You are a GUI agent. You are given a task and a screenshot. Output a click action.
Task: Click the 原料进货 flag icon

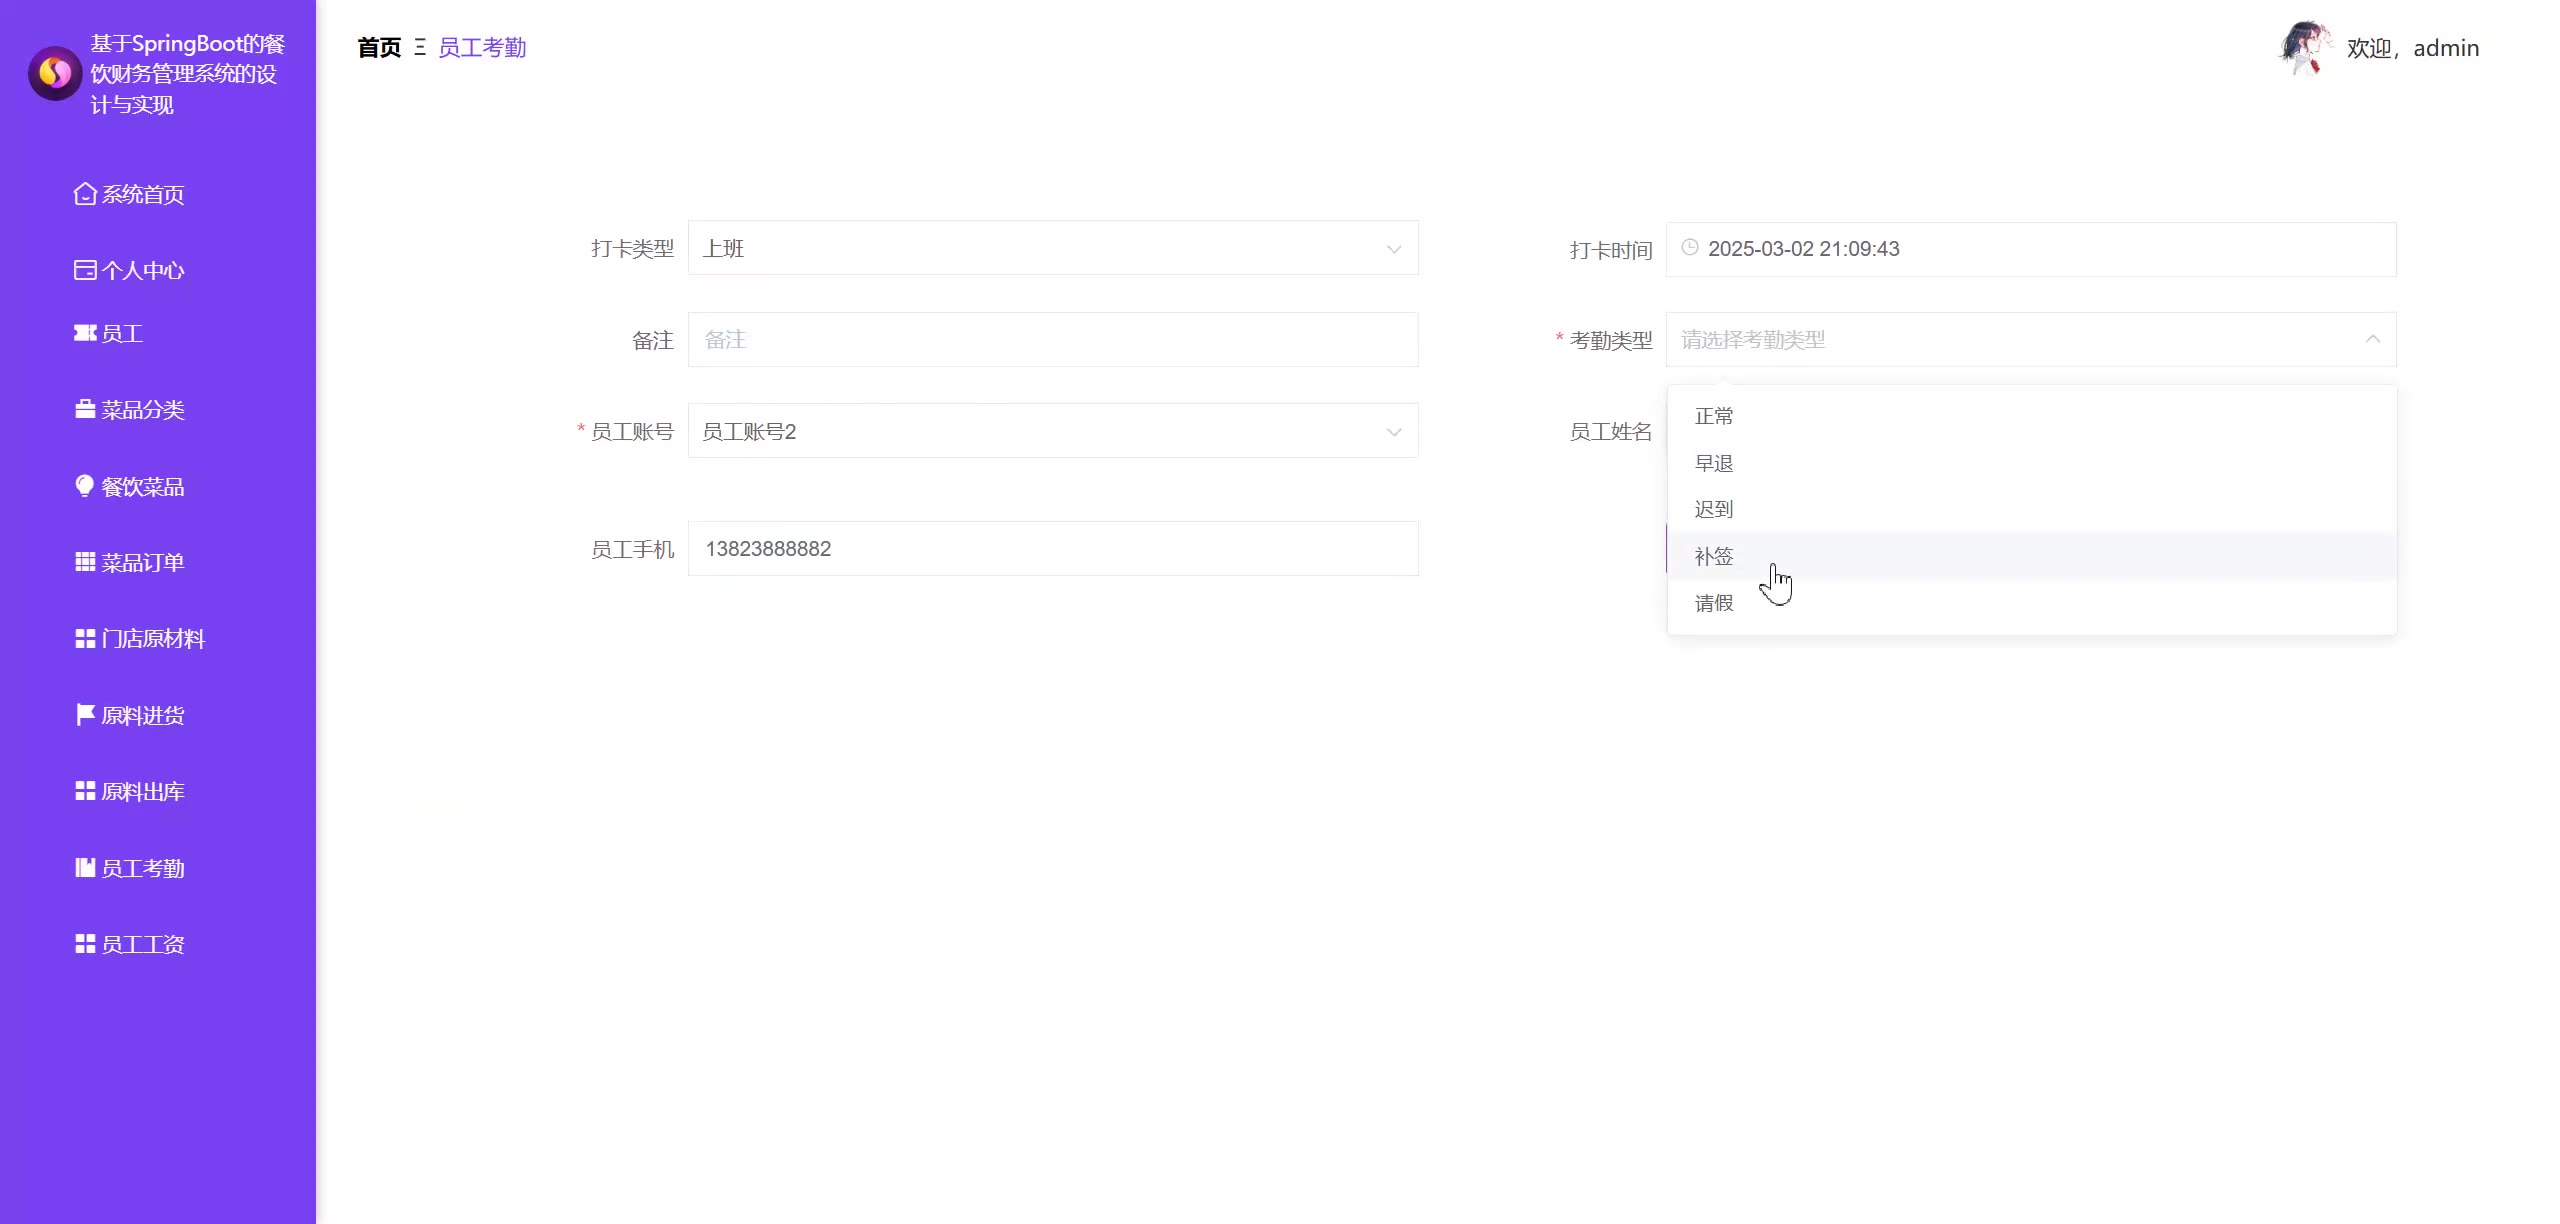click(x=85, y=715)
